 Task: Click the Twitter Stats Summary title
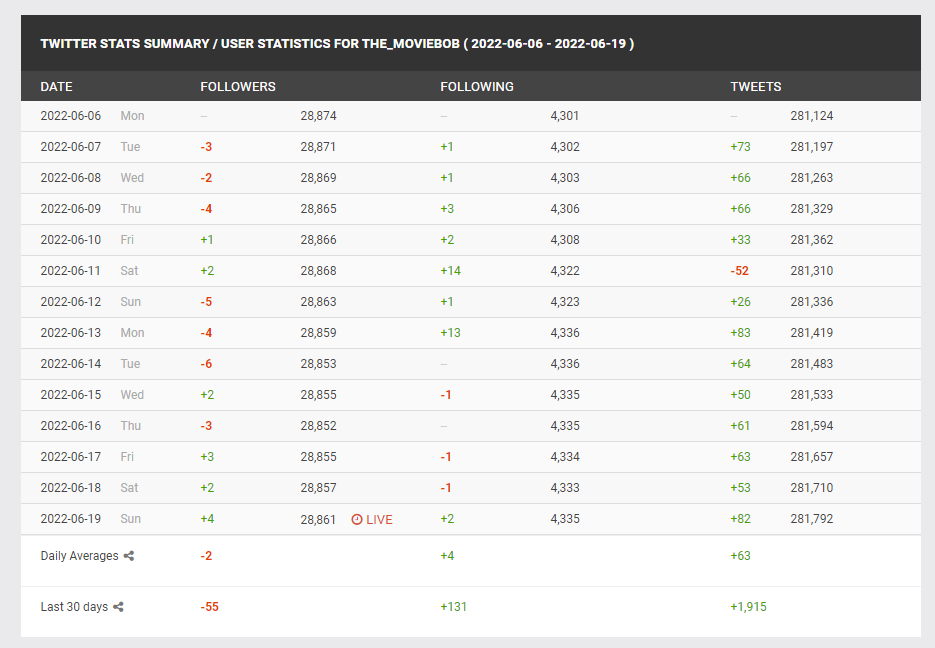337,44
